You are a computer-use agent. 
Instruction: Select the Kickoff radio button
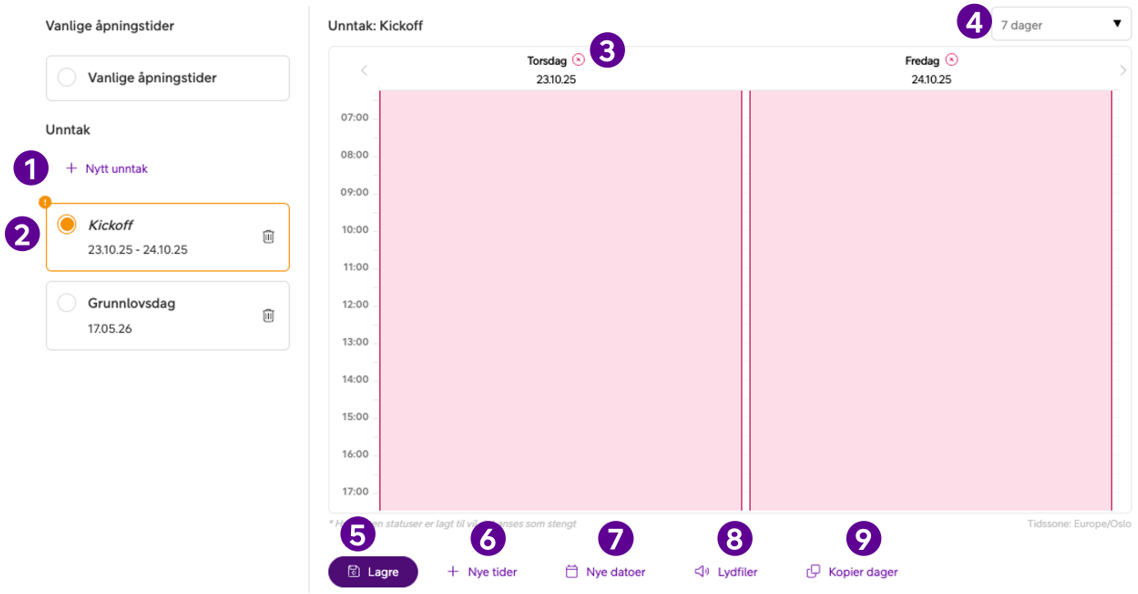click(x=67, y=225)
